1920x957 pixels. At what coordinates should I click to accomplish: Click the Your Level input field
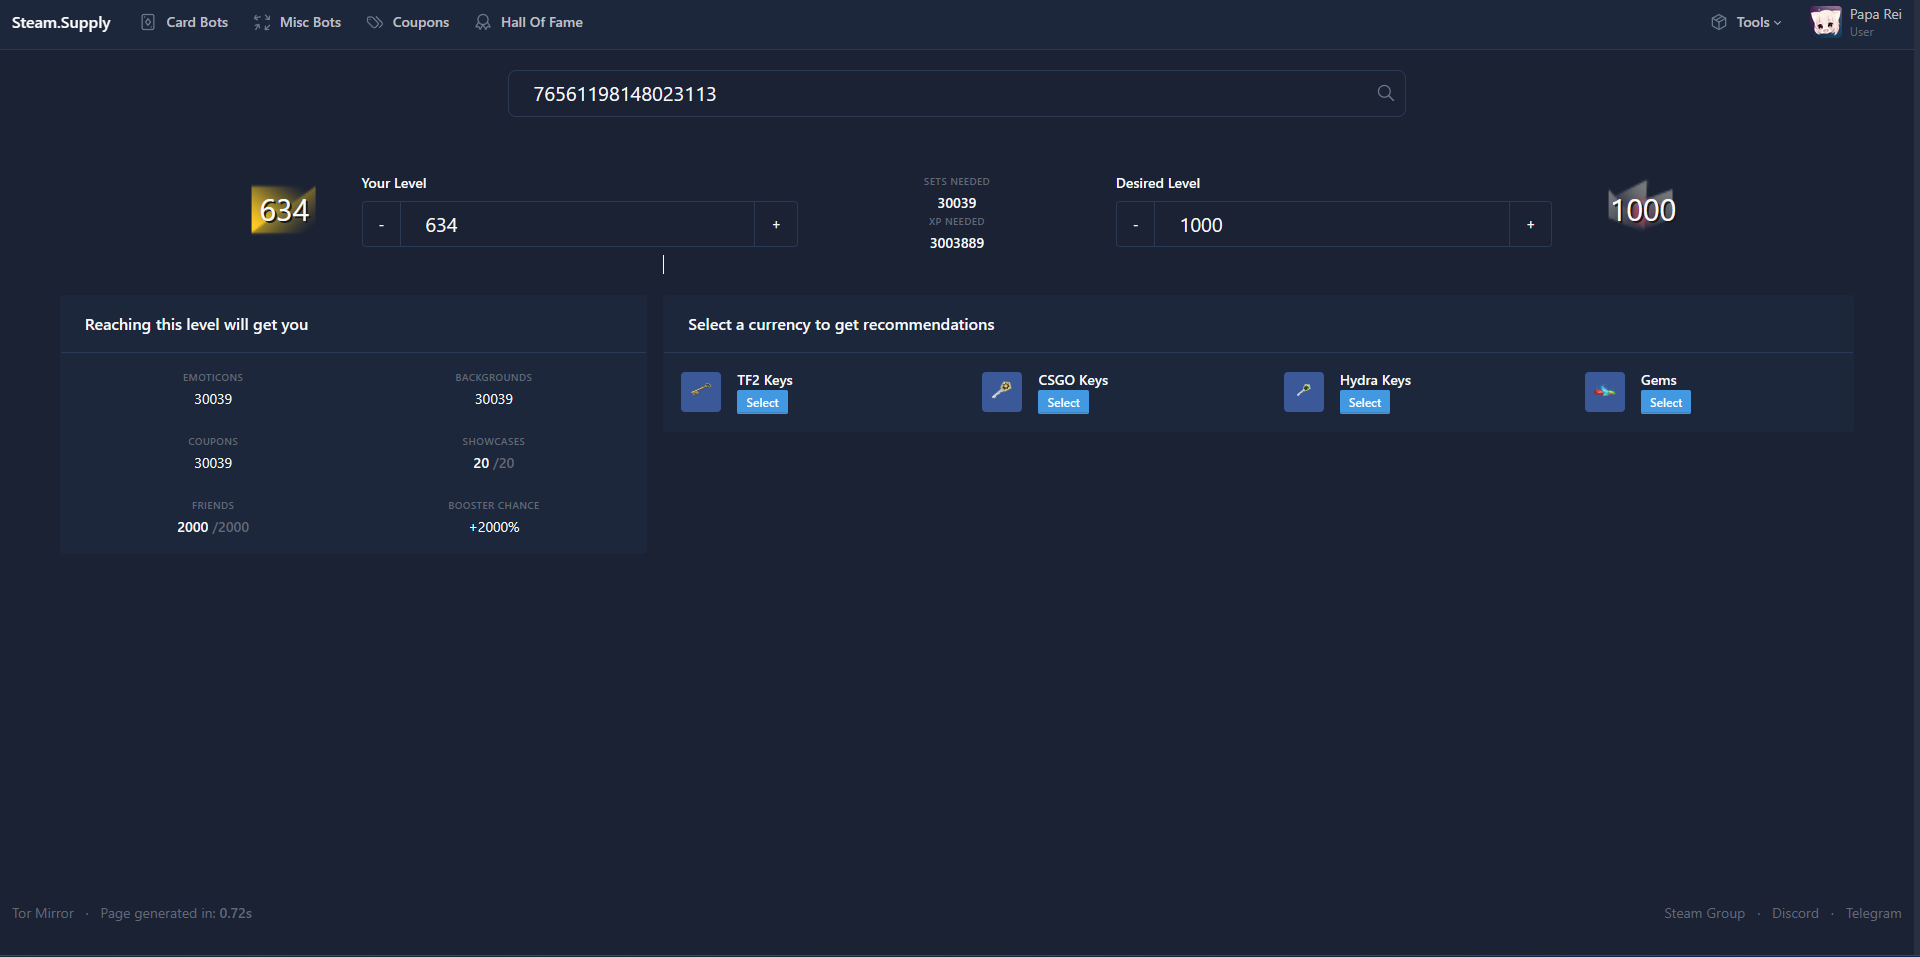pos(578,224)
